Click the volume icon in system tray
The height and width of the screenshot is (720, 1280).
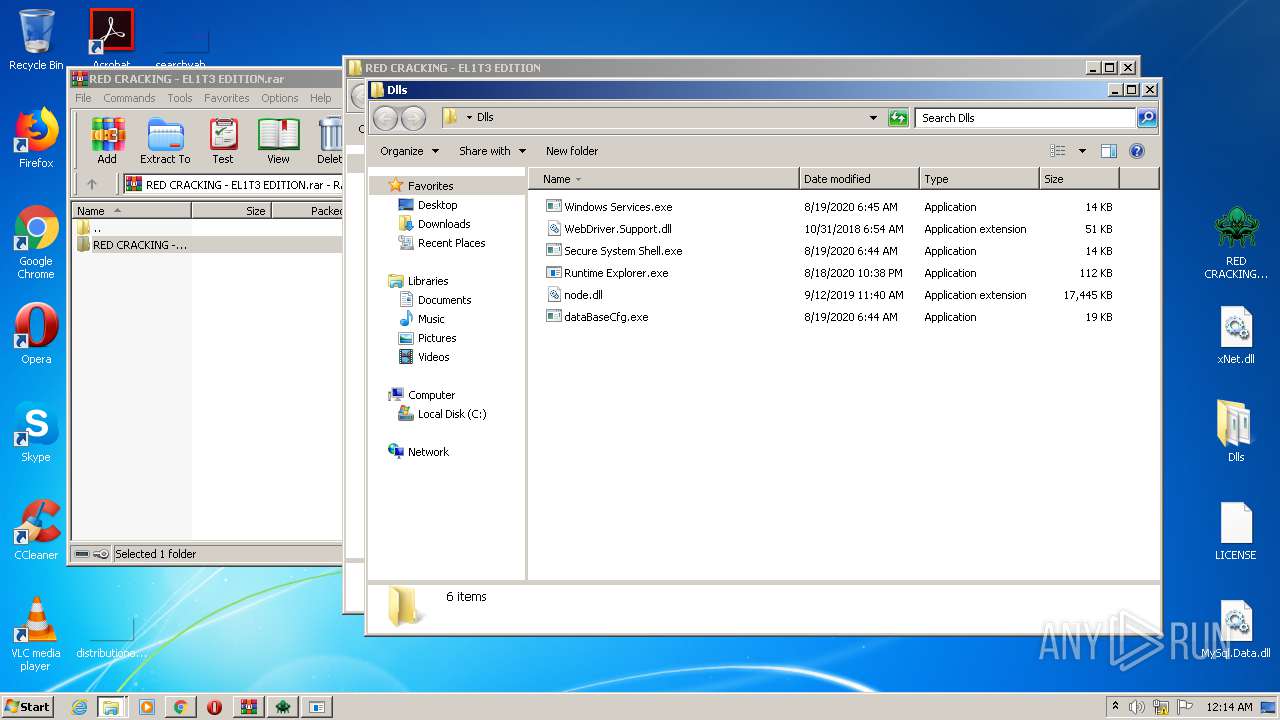(x=1137, y=707)
